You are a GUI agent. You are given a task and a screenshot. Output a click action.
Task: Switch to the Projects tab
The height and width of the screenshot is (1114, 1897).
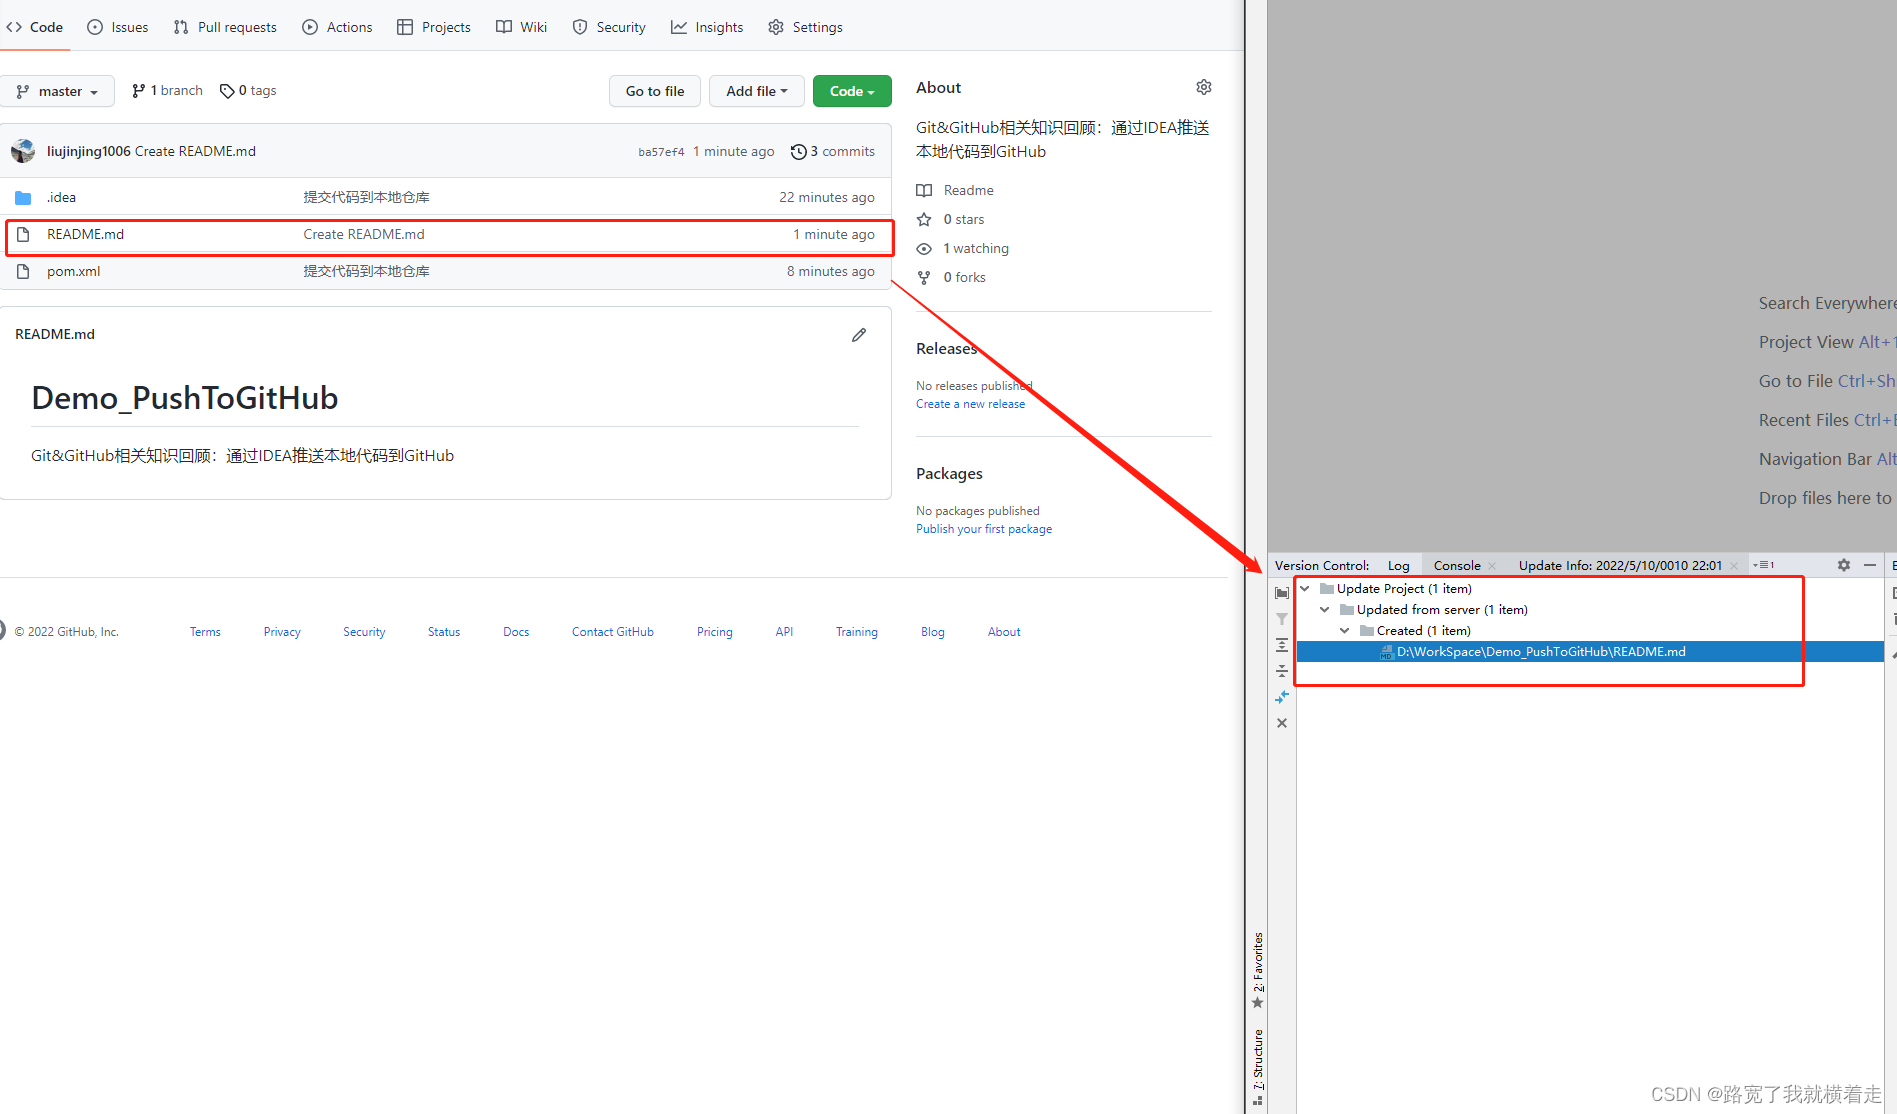pos(434,27)
